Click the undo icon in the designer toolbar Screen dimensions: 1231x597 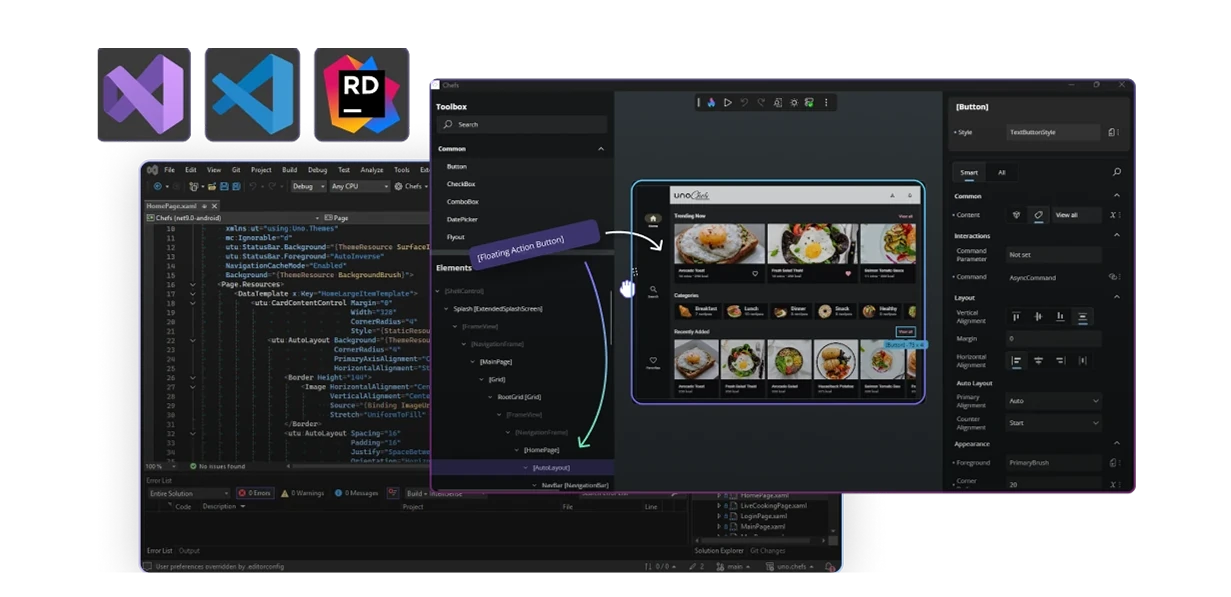point(745,102)
